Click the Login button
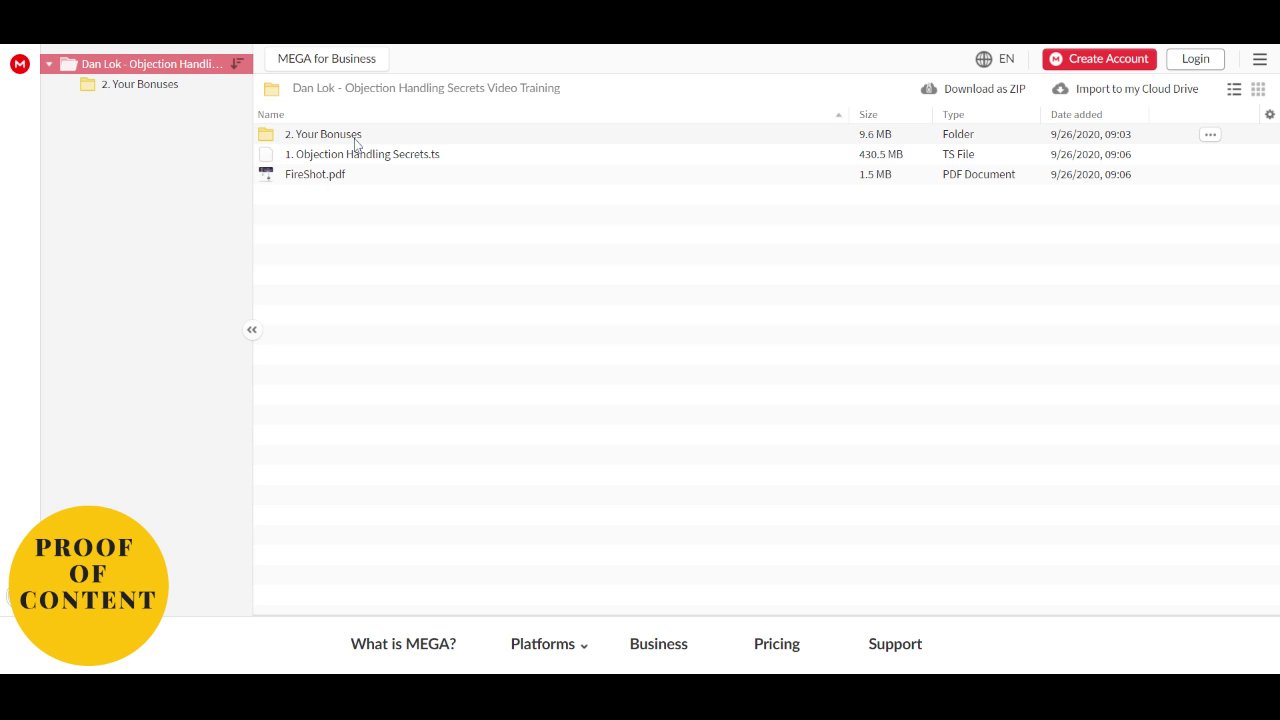 1195,59
